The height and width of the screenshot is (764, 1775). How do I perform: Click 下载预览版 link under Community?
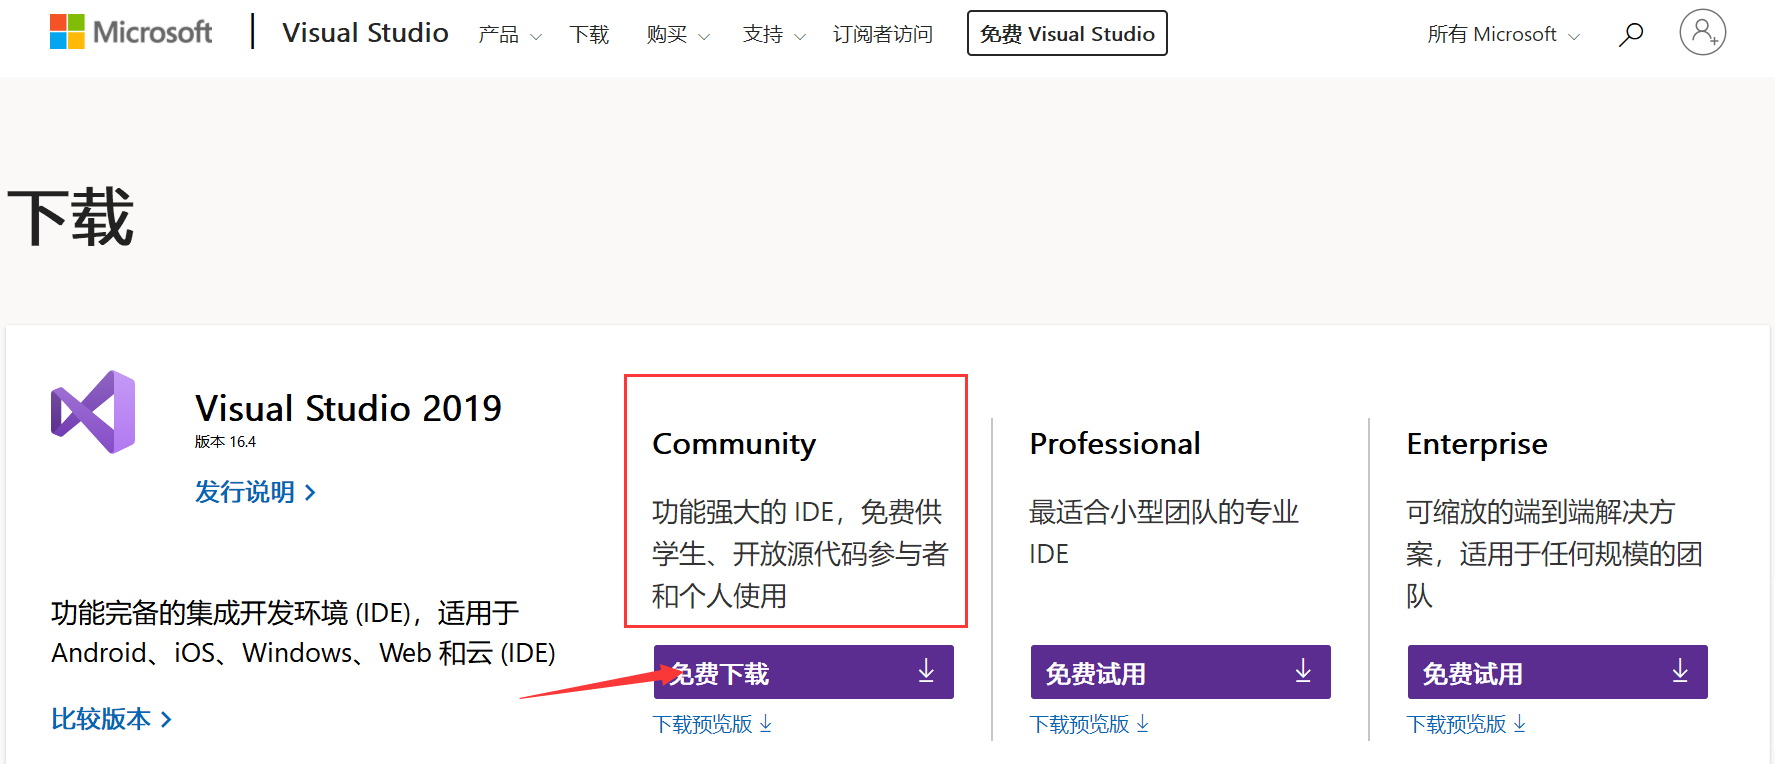[713, 724]
